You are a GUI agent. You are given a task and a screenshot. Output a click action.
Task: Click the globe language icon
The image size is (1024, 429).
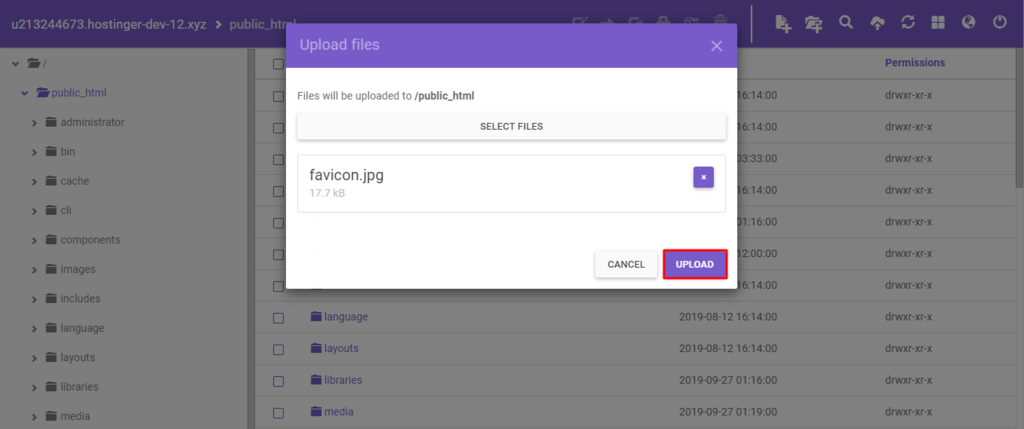coord(968,22)
